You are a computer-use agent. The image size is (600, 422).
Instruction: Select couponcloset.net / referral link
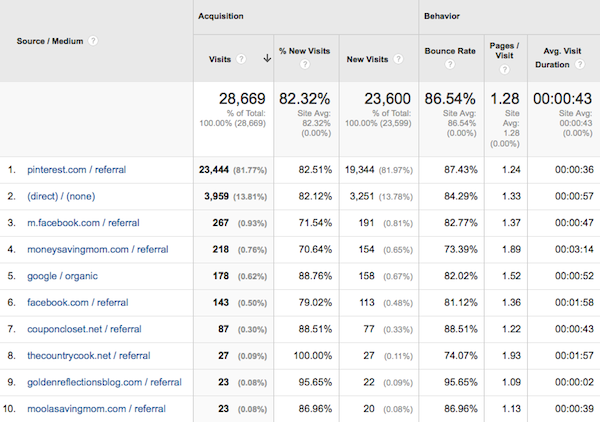pos(87,328)
